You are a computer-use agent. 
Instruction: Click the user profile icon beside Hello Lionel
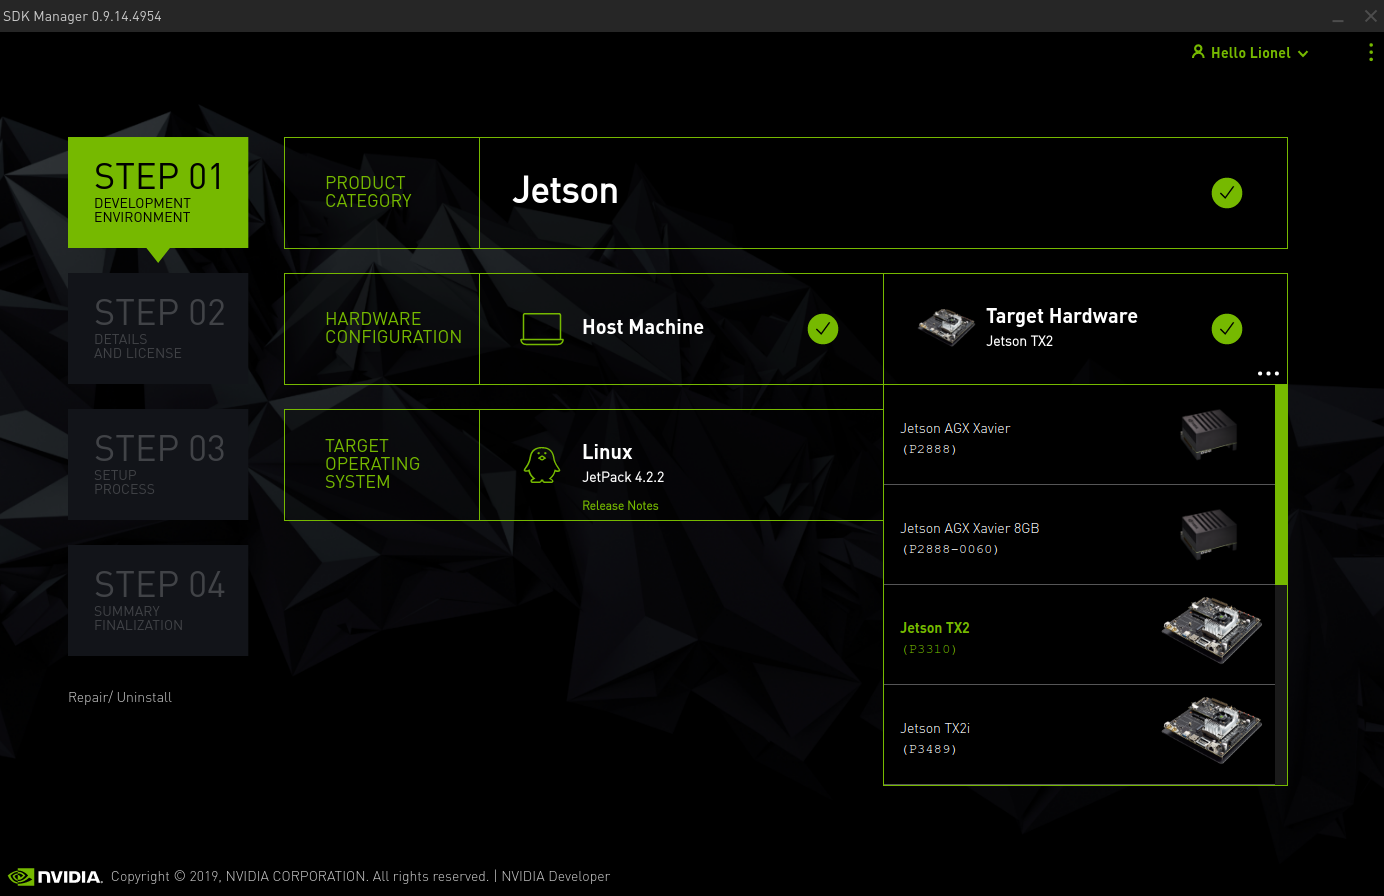pyautogui.click(x=1198, y=52)
